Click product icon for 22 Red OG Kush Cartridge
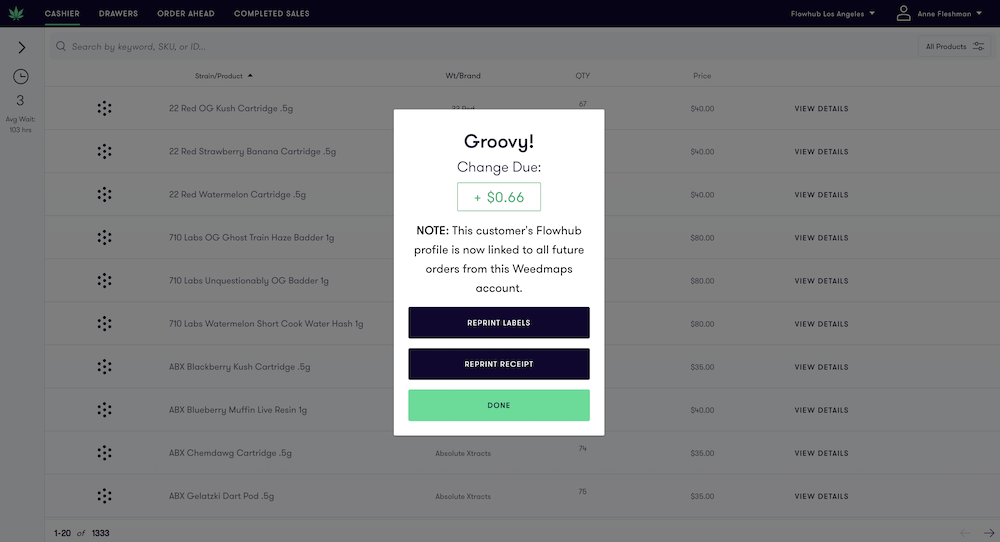The height and width of the screenshot is (542, 1000). click(x=105, y=108)
